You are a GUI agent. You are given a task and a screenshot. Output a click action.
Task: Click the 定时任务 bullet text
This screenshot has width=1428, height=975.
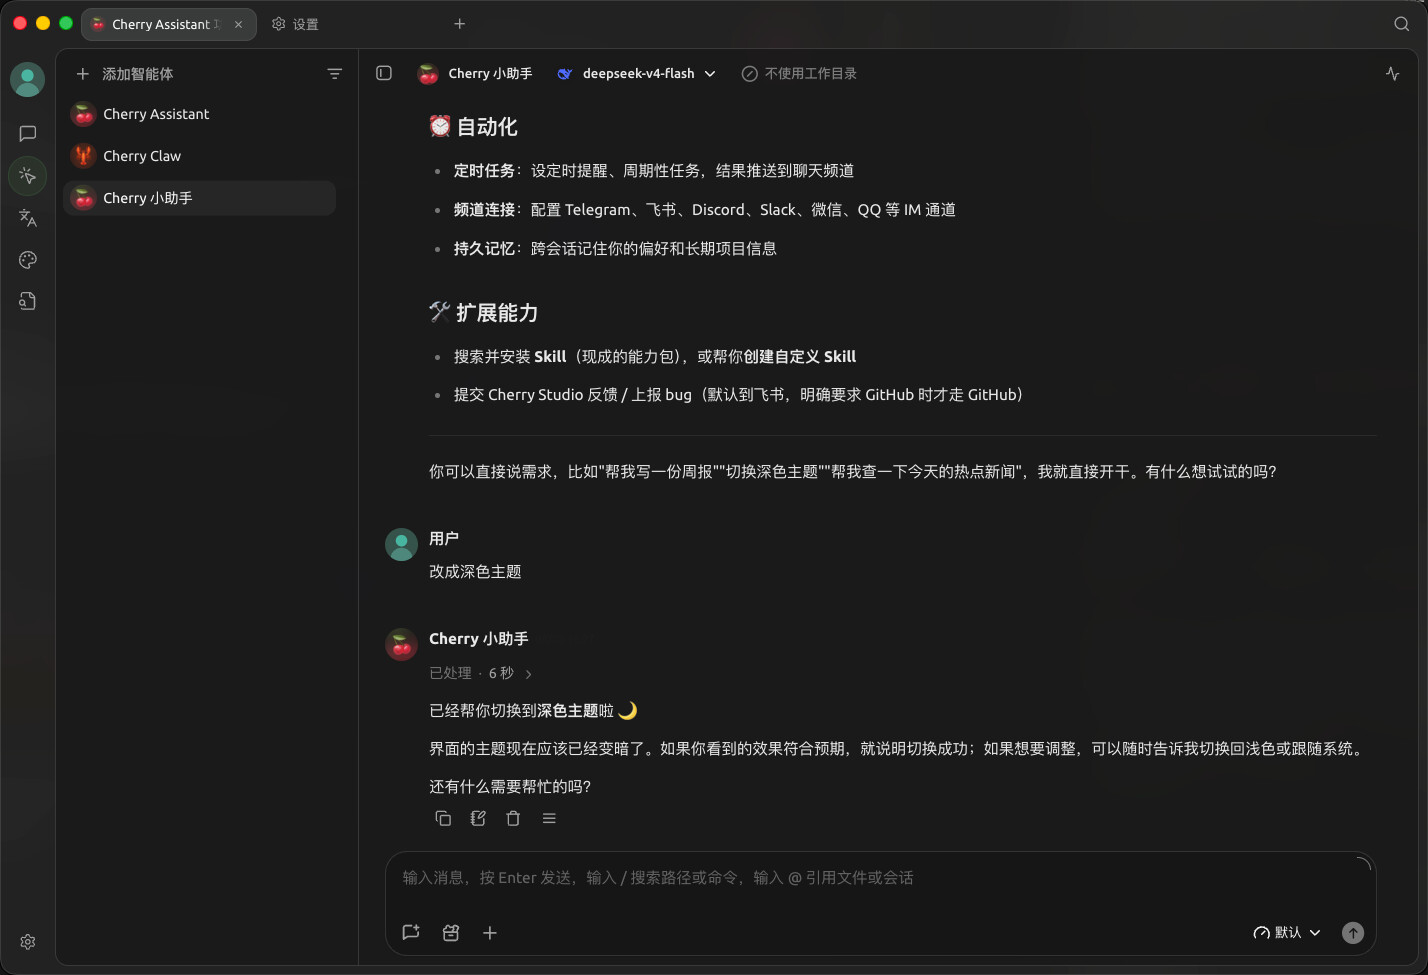pos(654,171)
